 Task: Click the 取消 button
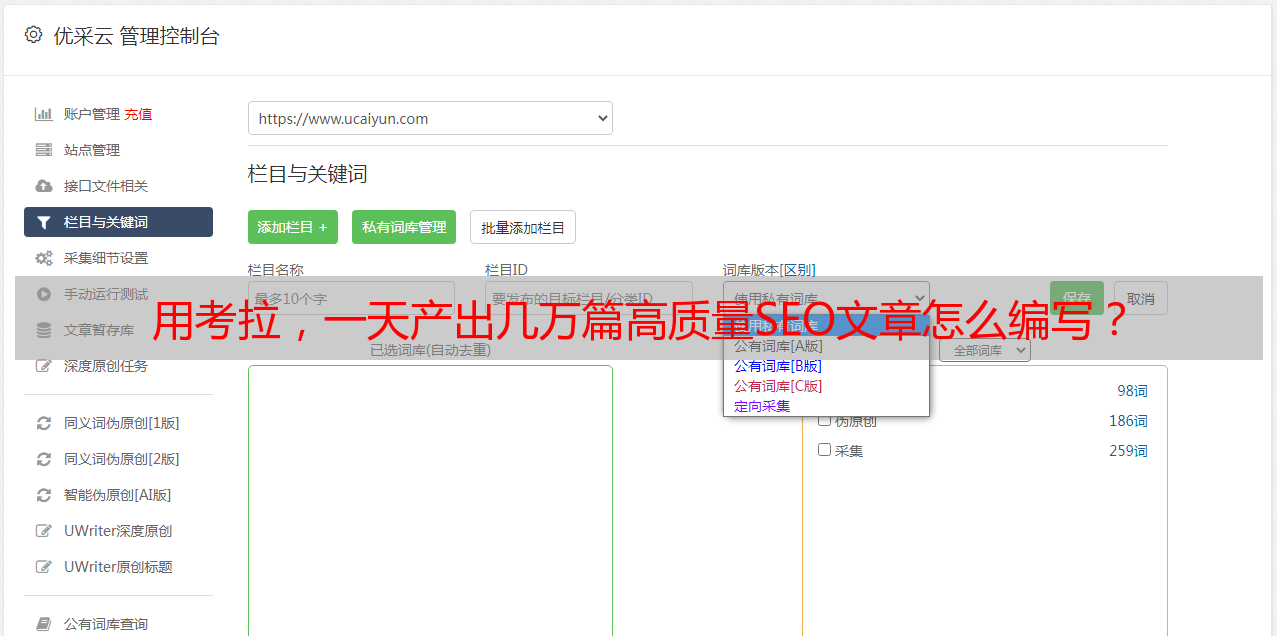point(1141,298)
